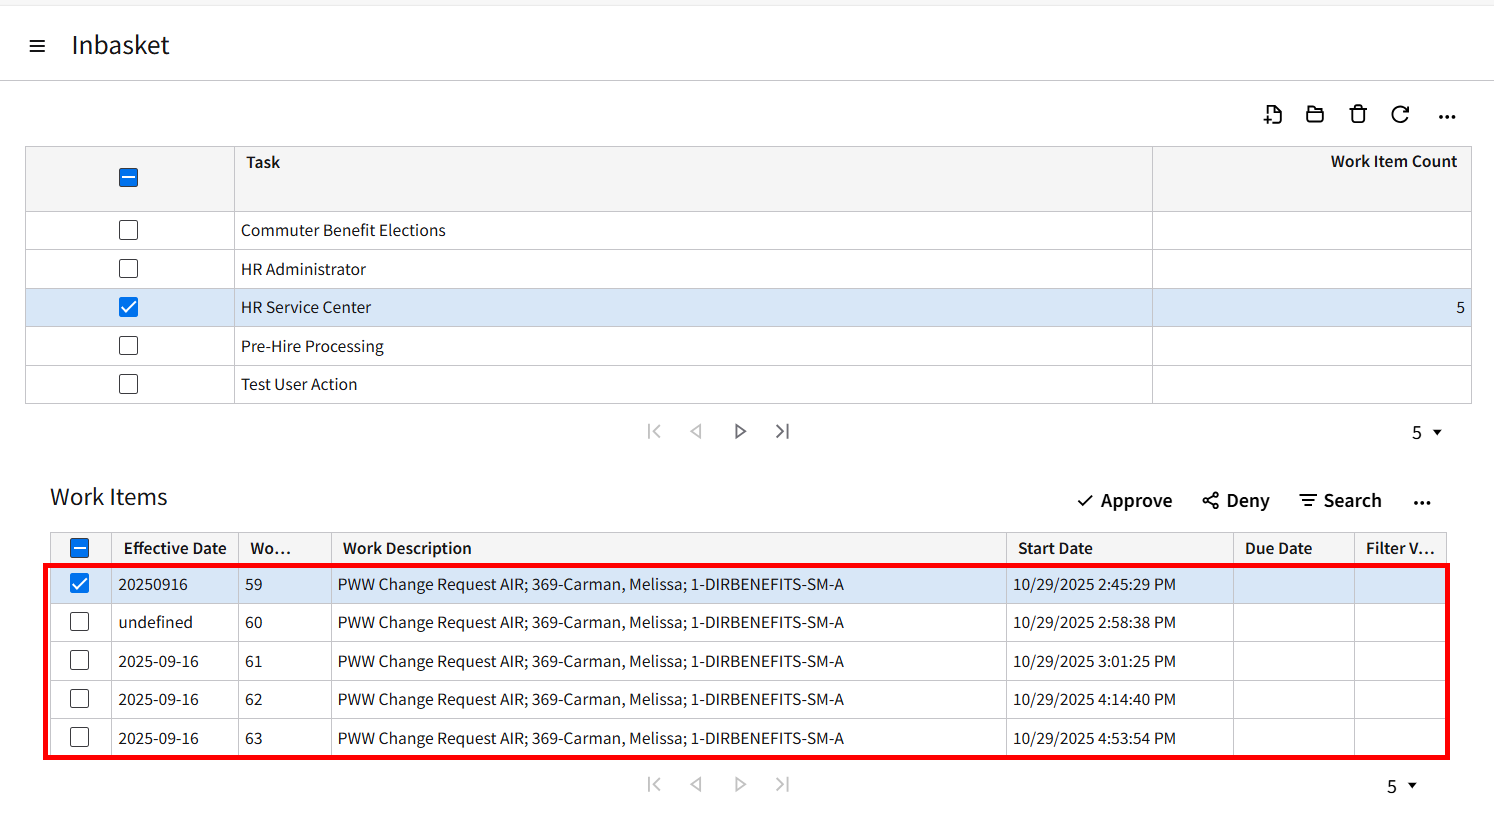The height and width of the screenshot is (824, 1494).
Task: Click start date 10/29/2025 2:58:38 PM
Action: click(1094, 622)
